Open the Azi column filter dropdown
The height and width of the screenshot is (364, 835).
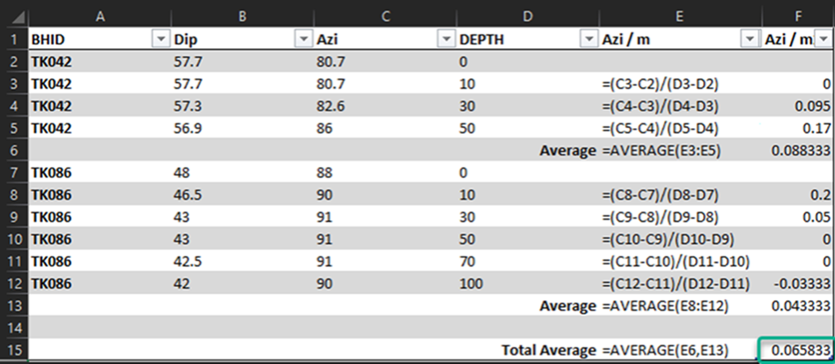click(445, 39)
